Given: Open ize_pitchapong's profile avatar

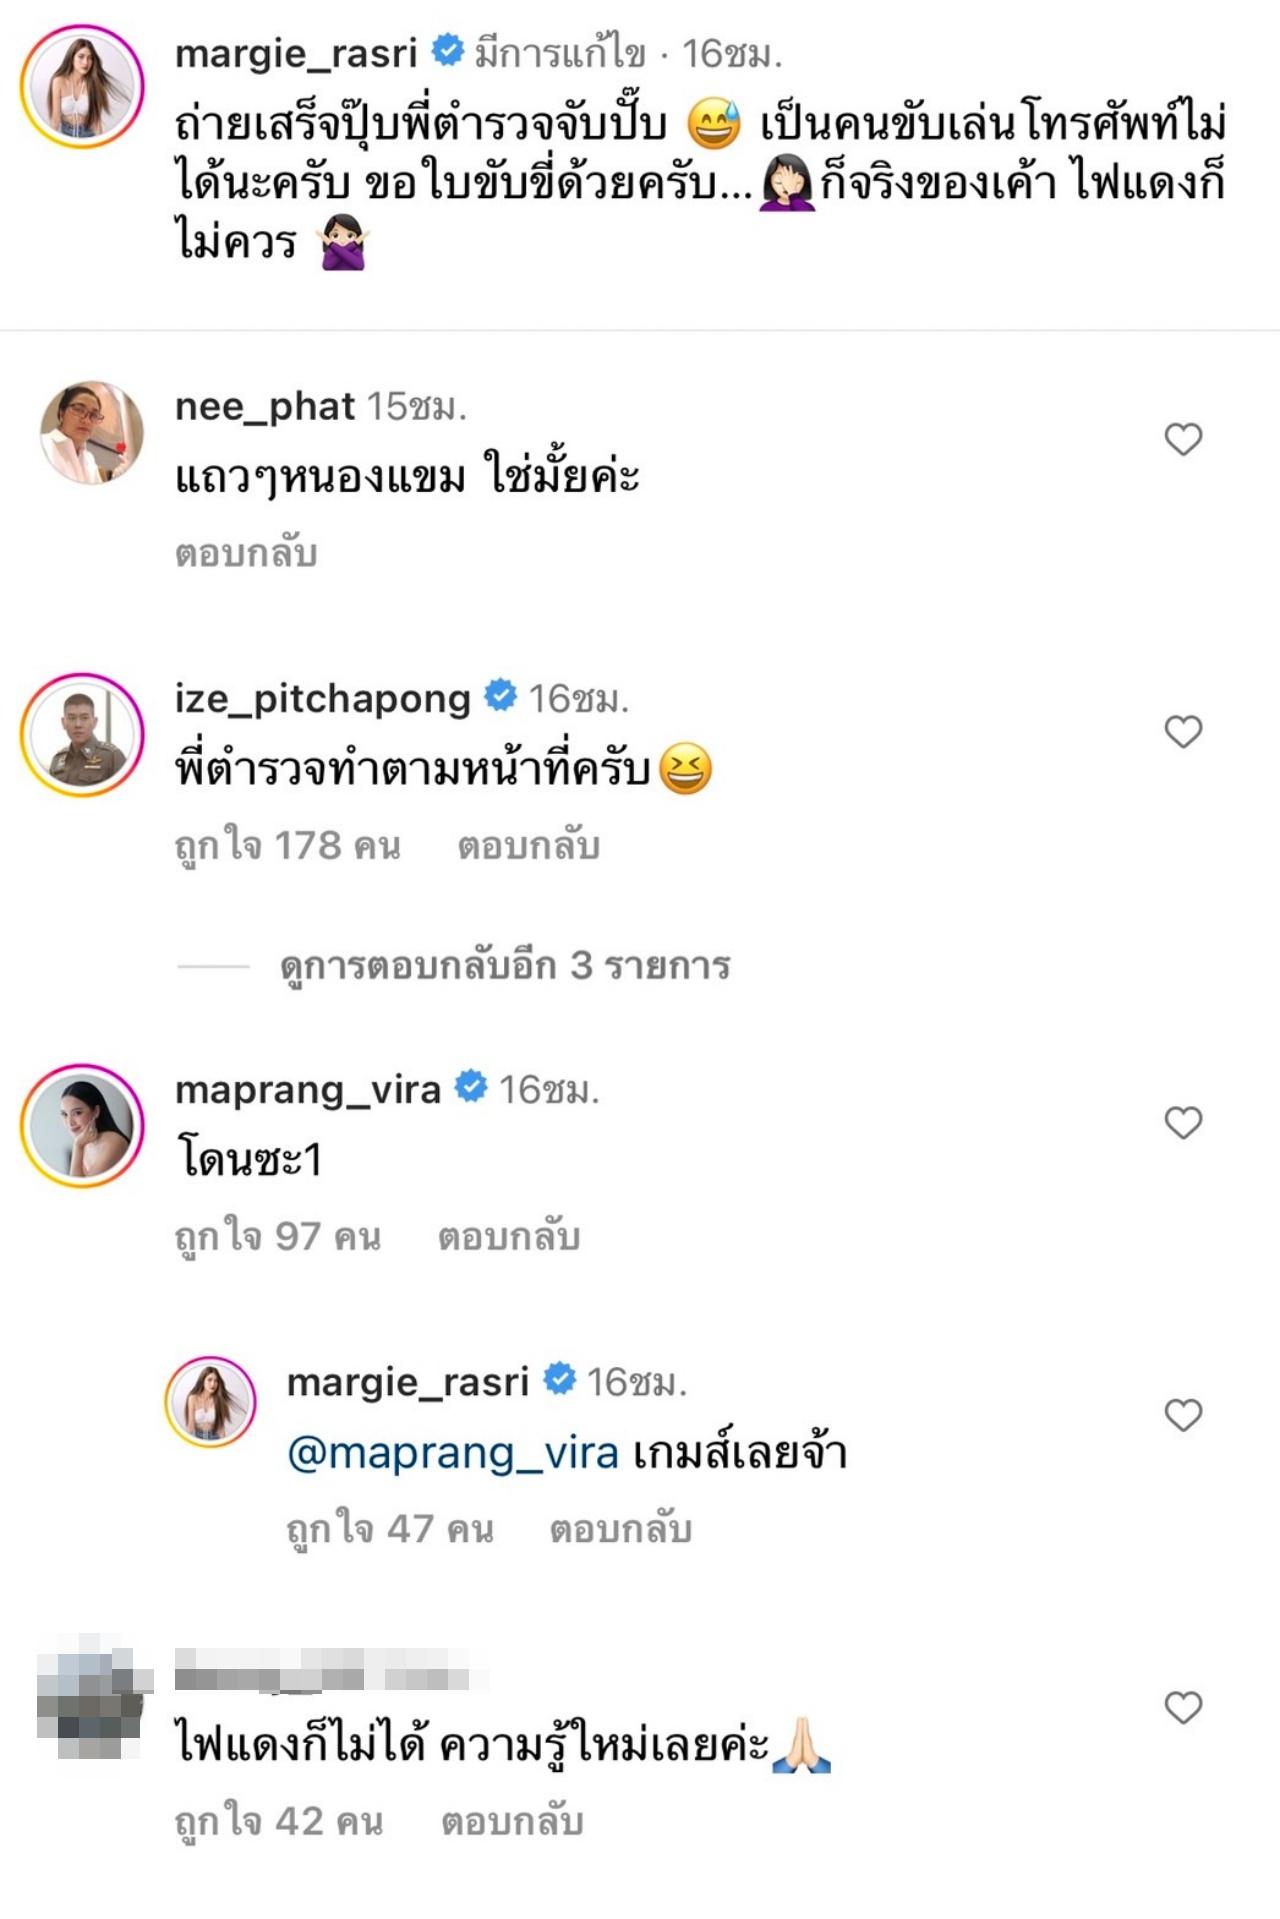Looking at the screenshot, I should (83, 734).
